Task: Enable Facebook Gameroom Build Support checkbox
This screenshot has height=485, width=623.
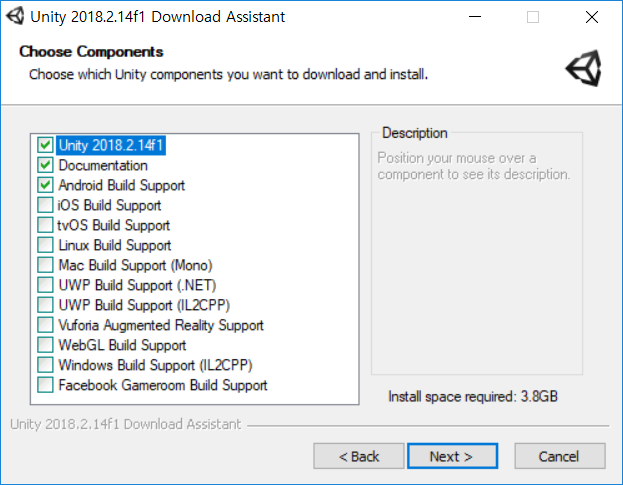Action: pyautogui.click(x=45, y=385)
